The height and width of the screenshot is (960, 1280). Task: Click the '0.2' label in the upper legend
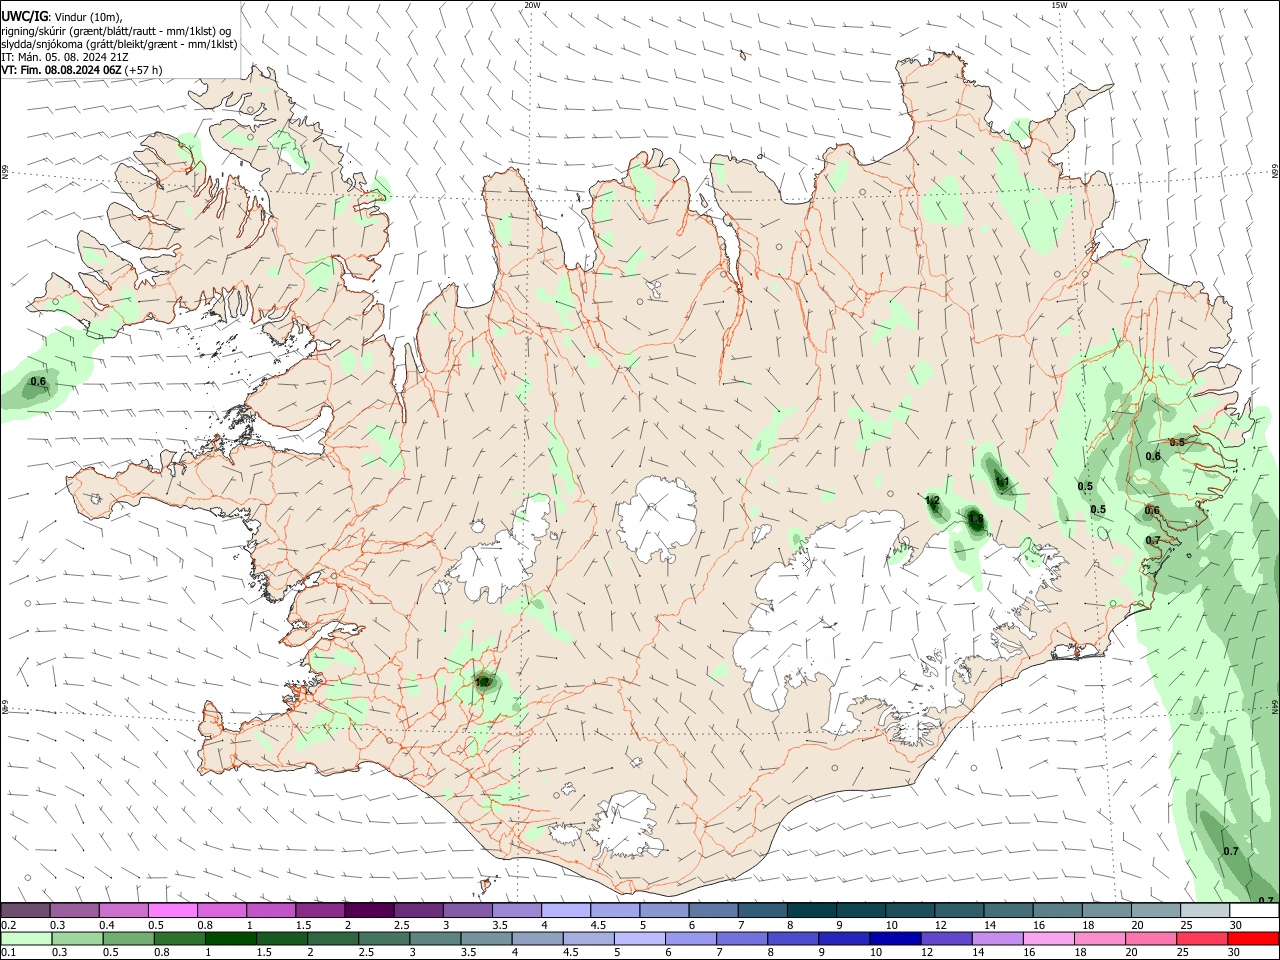[7, 925]
